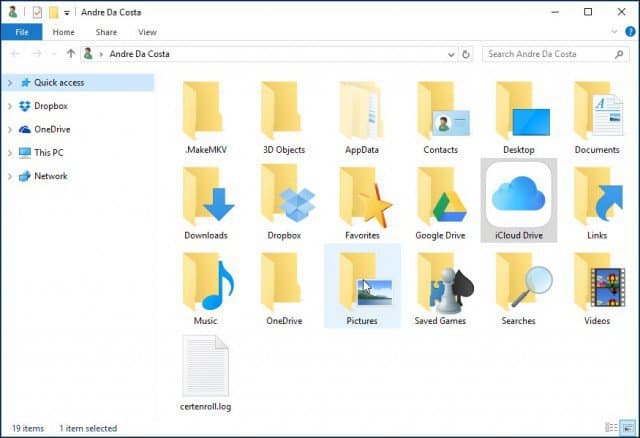
Task: Click the Help question mark icon
Action: tap(630, 31)
